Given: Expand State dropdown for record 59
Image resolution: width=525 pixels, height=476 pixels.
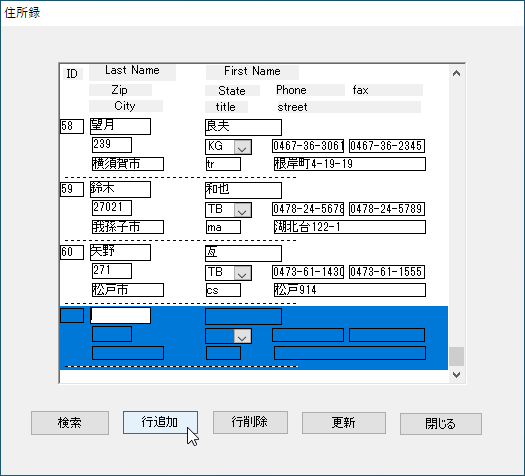Looking at the screenshot, I should coord(242,210).
